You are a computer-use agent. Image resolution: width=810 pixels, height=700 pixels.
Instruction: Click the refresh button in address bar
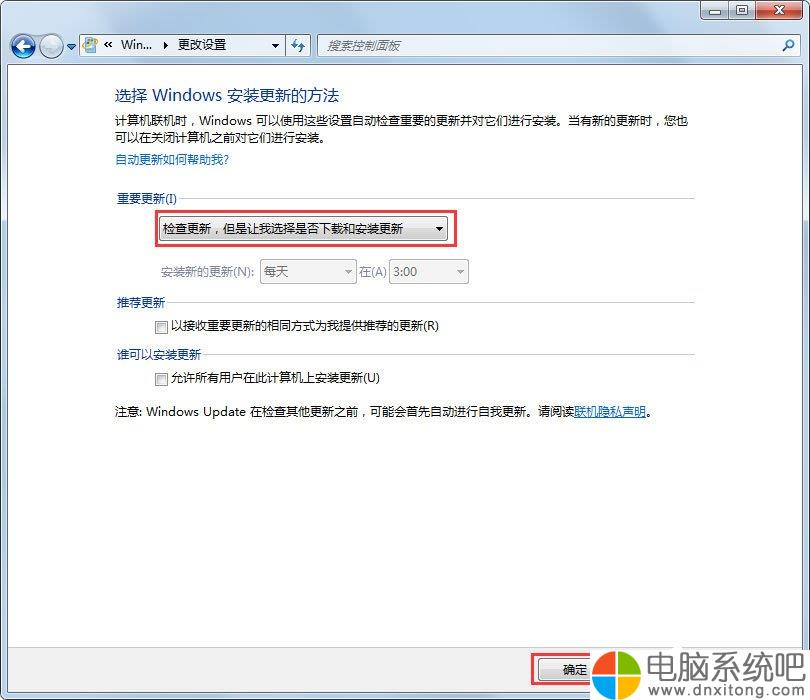(298, 45)
